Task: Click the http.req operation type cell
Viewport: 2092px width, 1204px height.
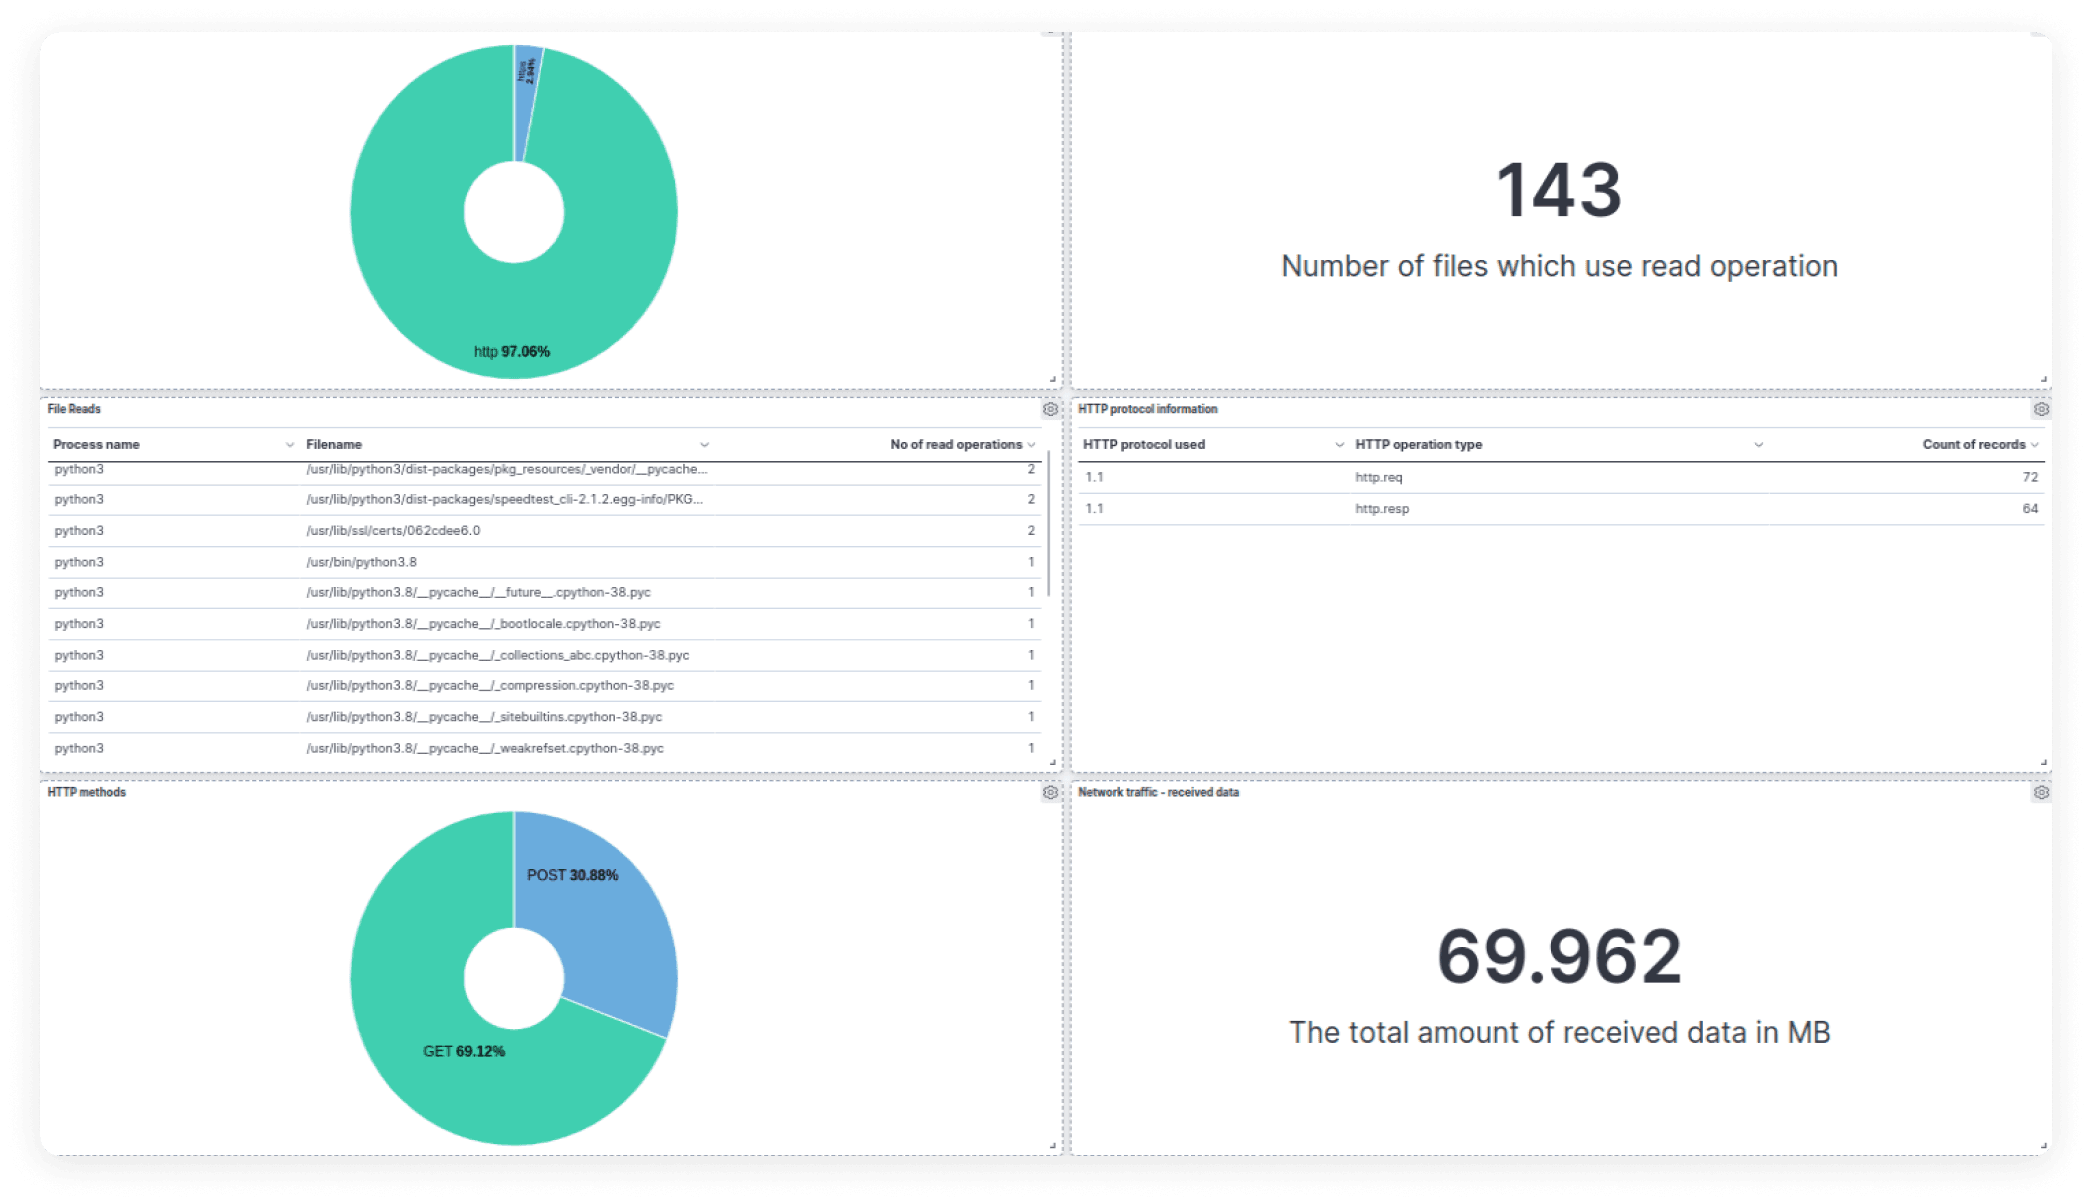Action: point(1378,478)
